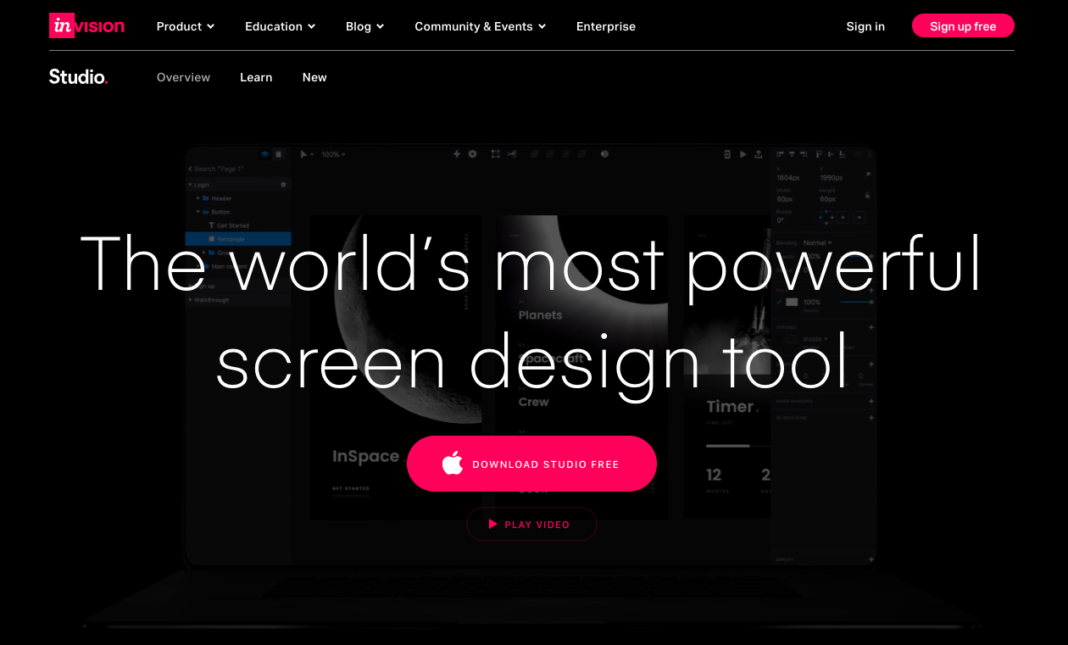Viewport: 1068px width, 645px height.
Task: Click the export/share icon in the toolbar
Action: [x=758, y=154]
